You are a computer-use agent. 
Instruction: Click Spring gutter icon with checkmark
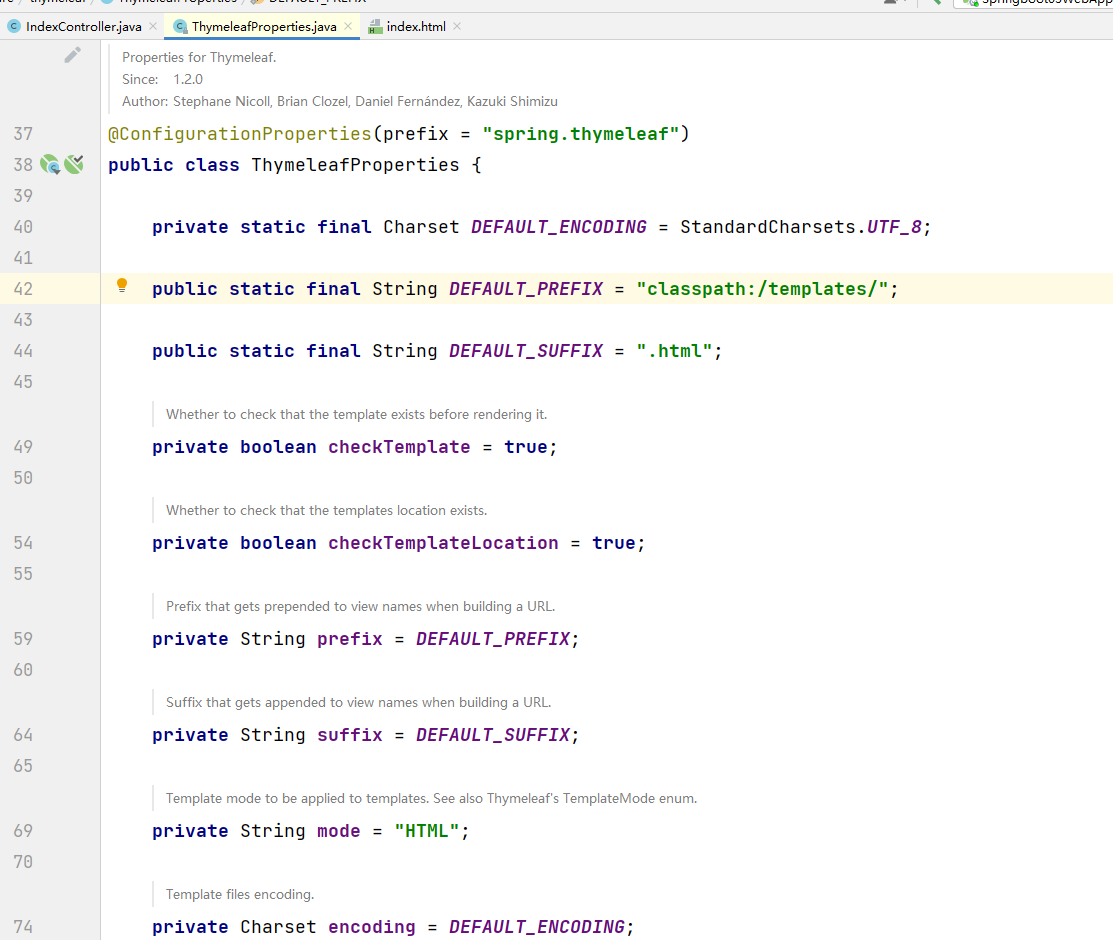[74, 165]
